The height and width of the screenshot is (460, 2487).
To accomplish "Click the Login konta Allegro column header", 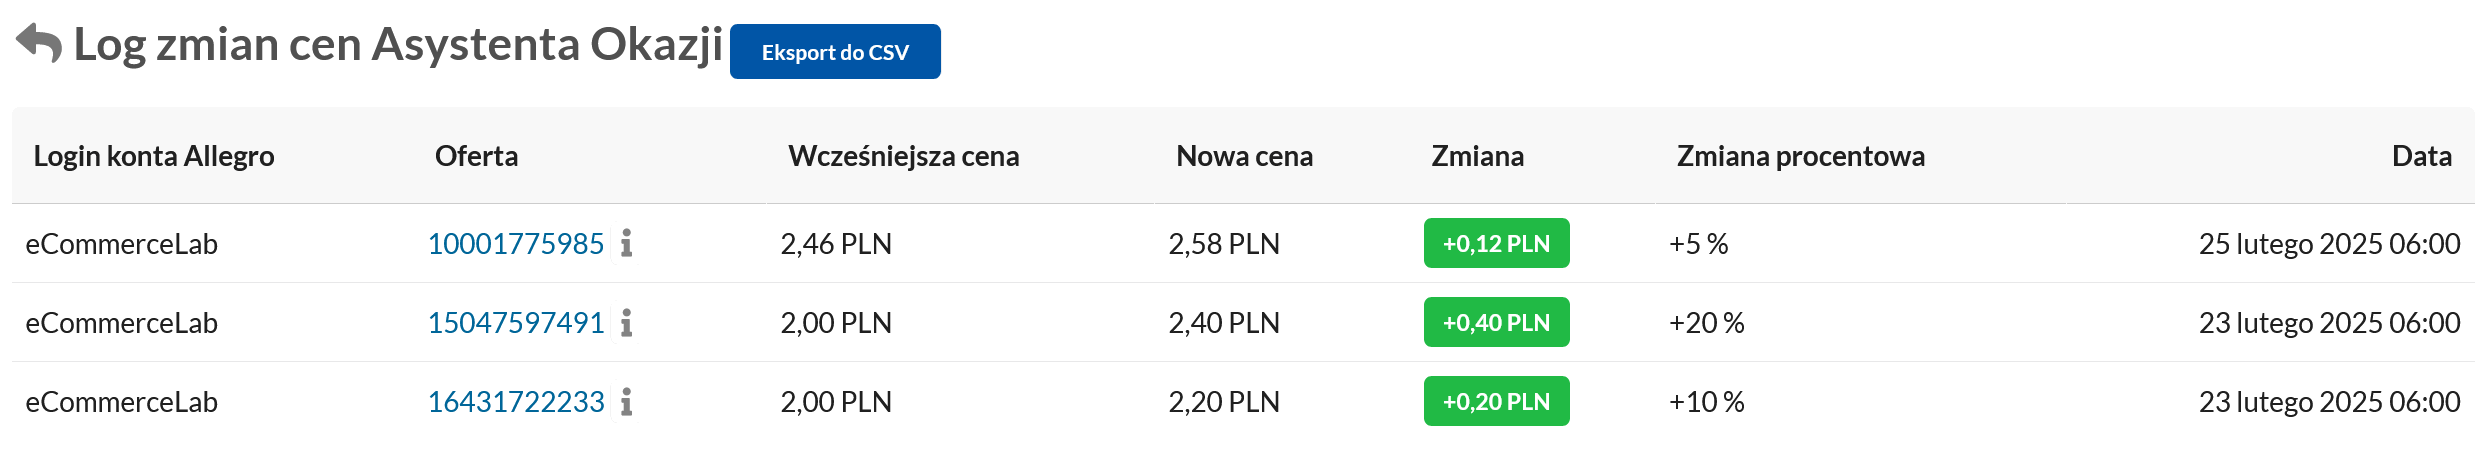I will [x=154, y=156].
